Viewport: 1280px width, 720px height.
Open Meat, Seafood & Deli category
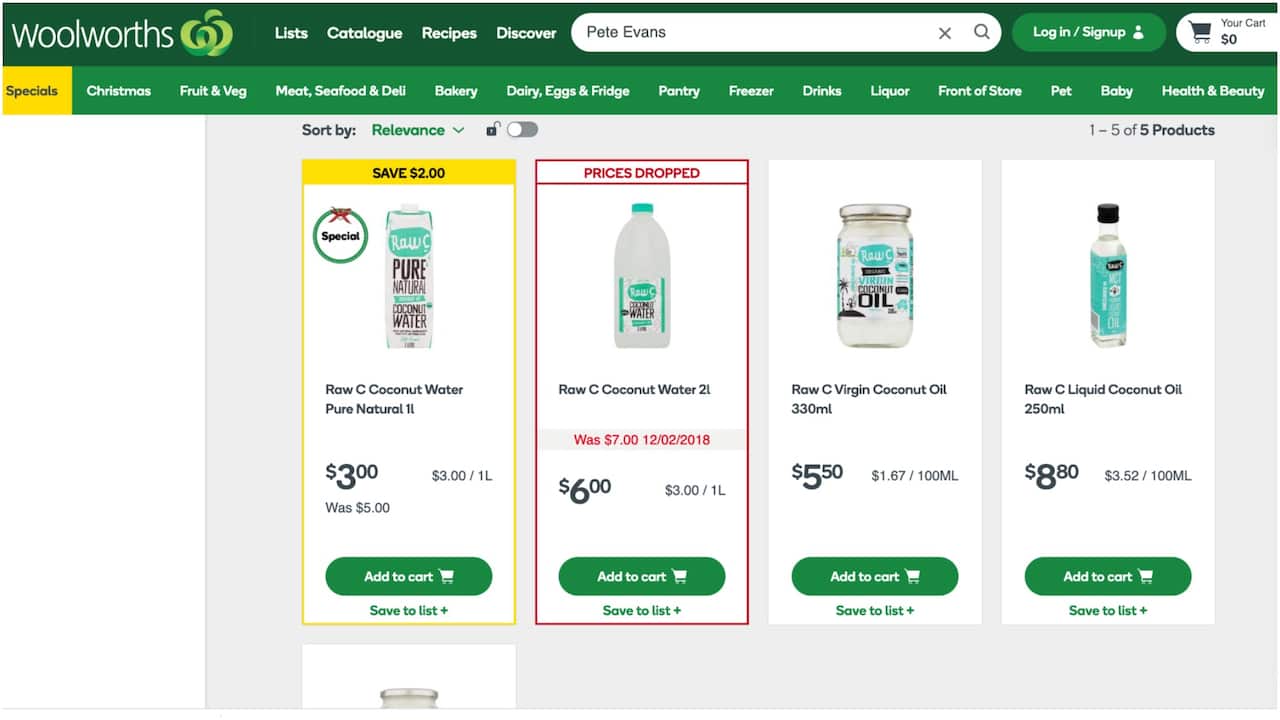[340, 91]
